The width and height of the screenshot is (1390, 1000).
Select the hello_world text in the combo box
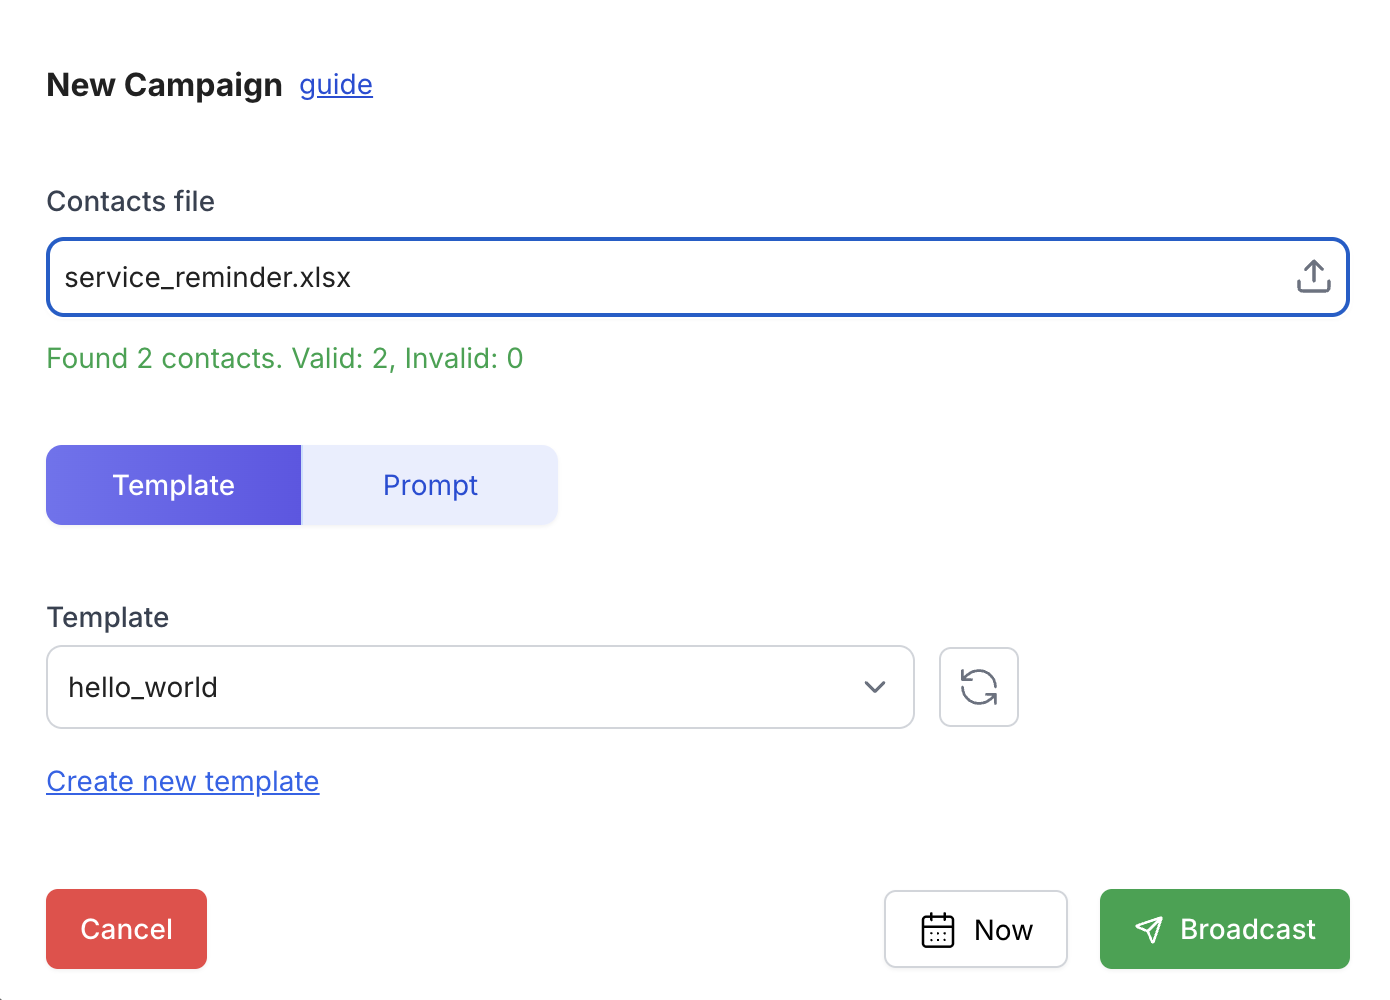(143, 687)
